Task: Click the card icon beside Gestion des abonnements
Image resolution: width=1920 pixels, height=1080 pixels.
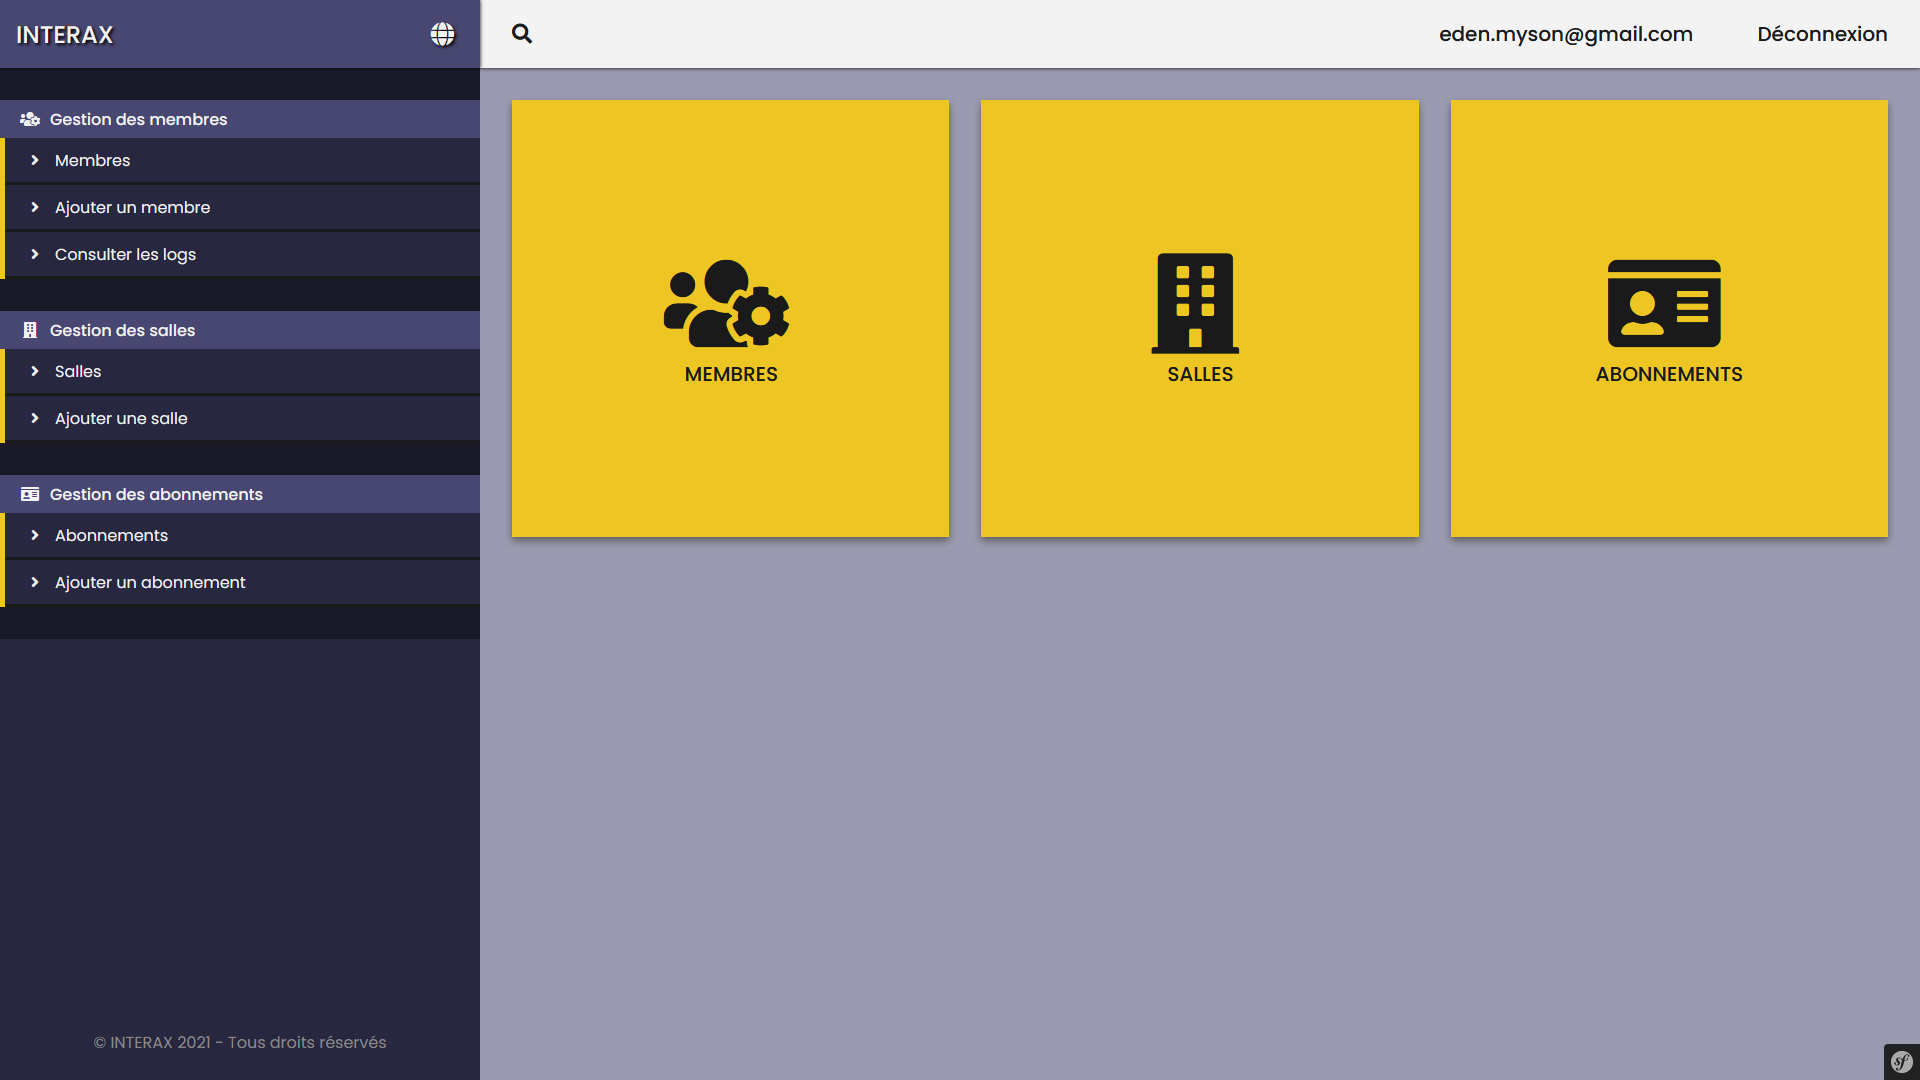Action: [30, 494]
